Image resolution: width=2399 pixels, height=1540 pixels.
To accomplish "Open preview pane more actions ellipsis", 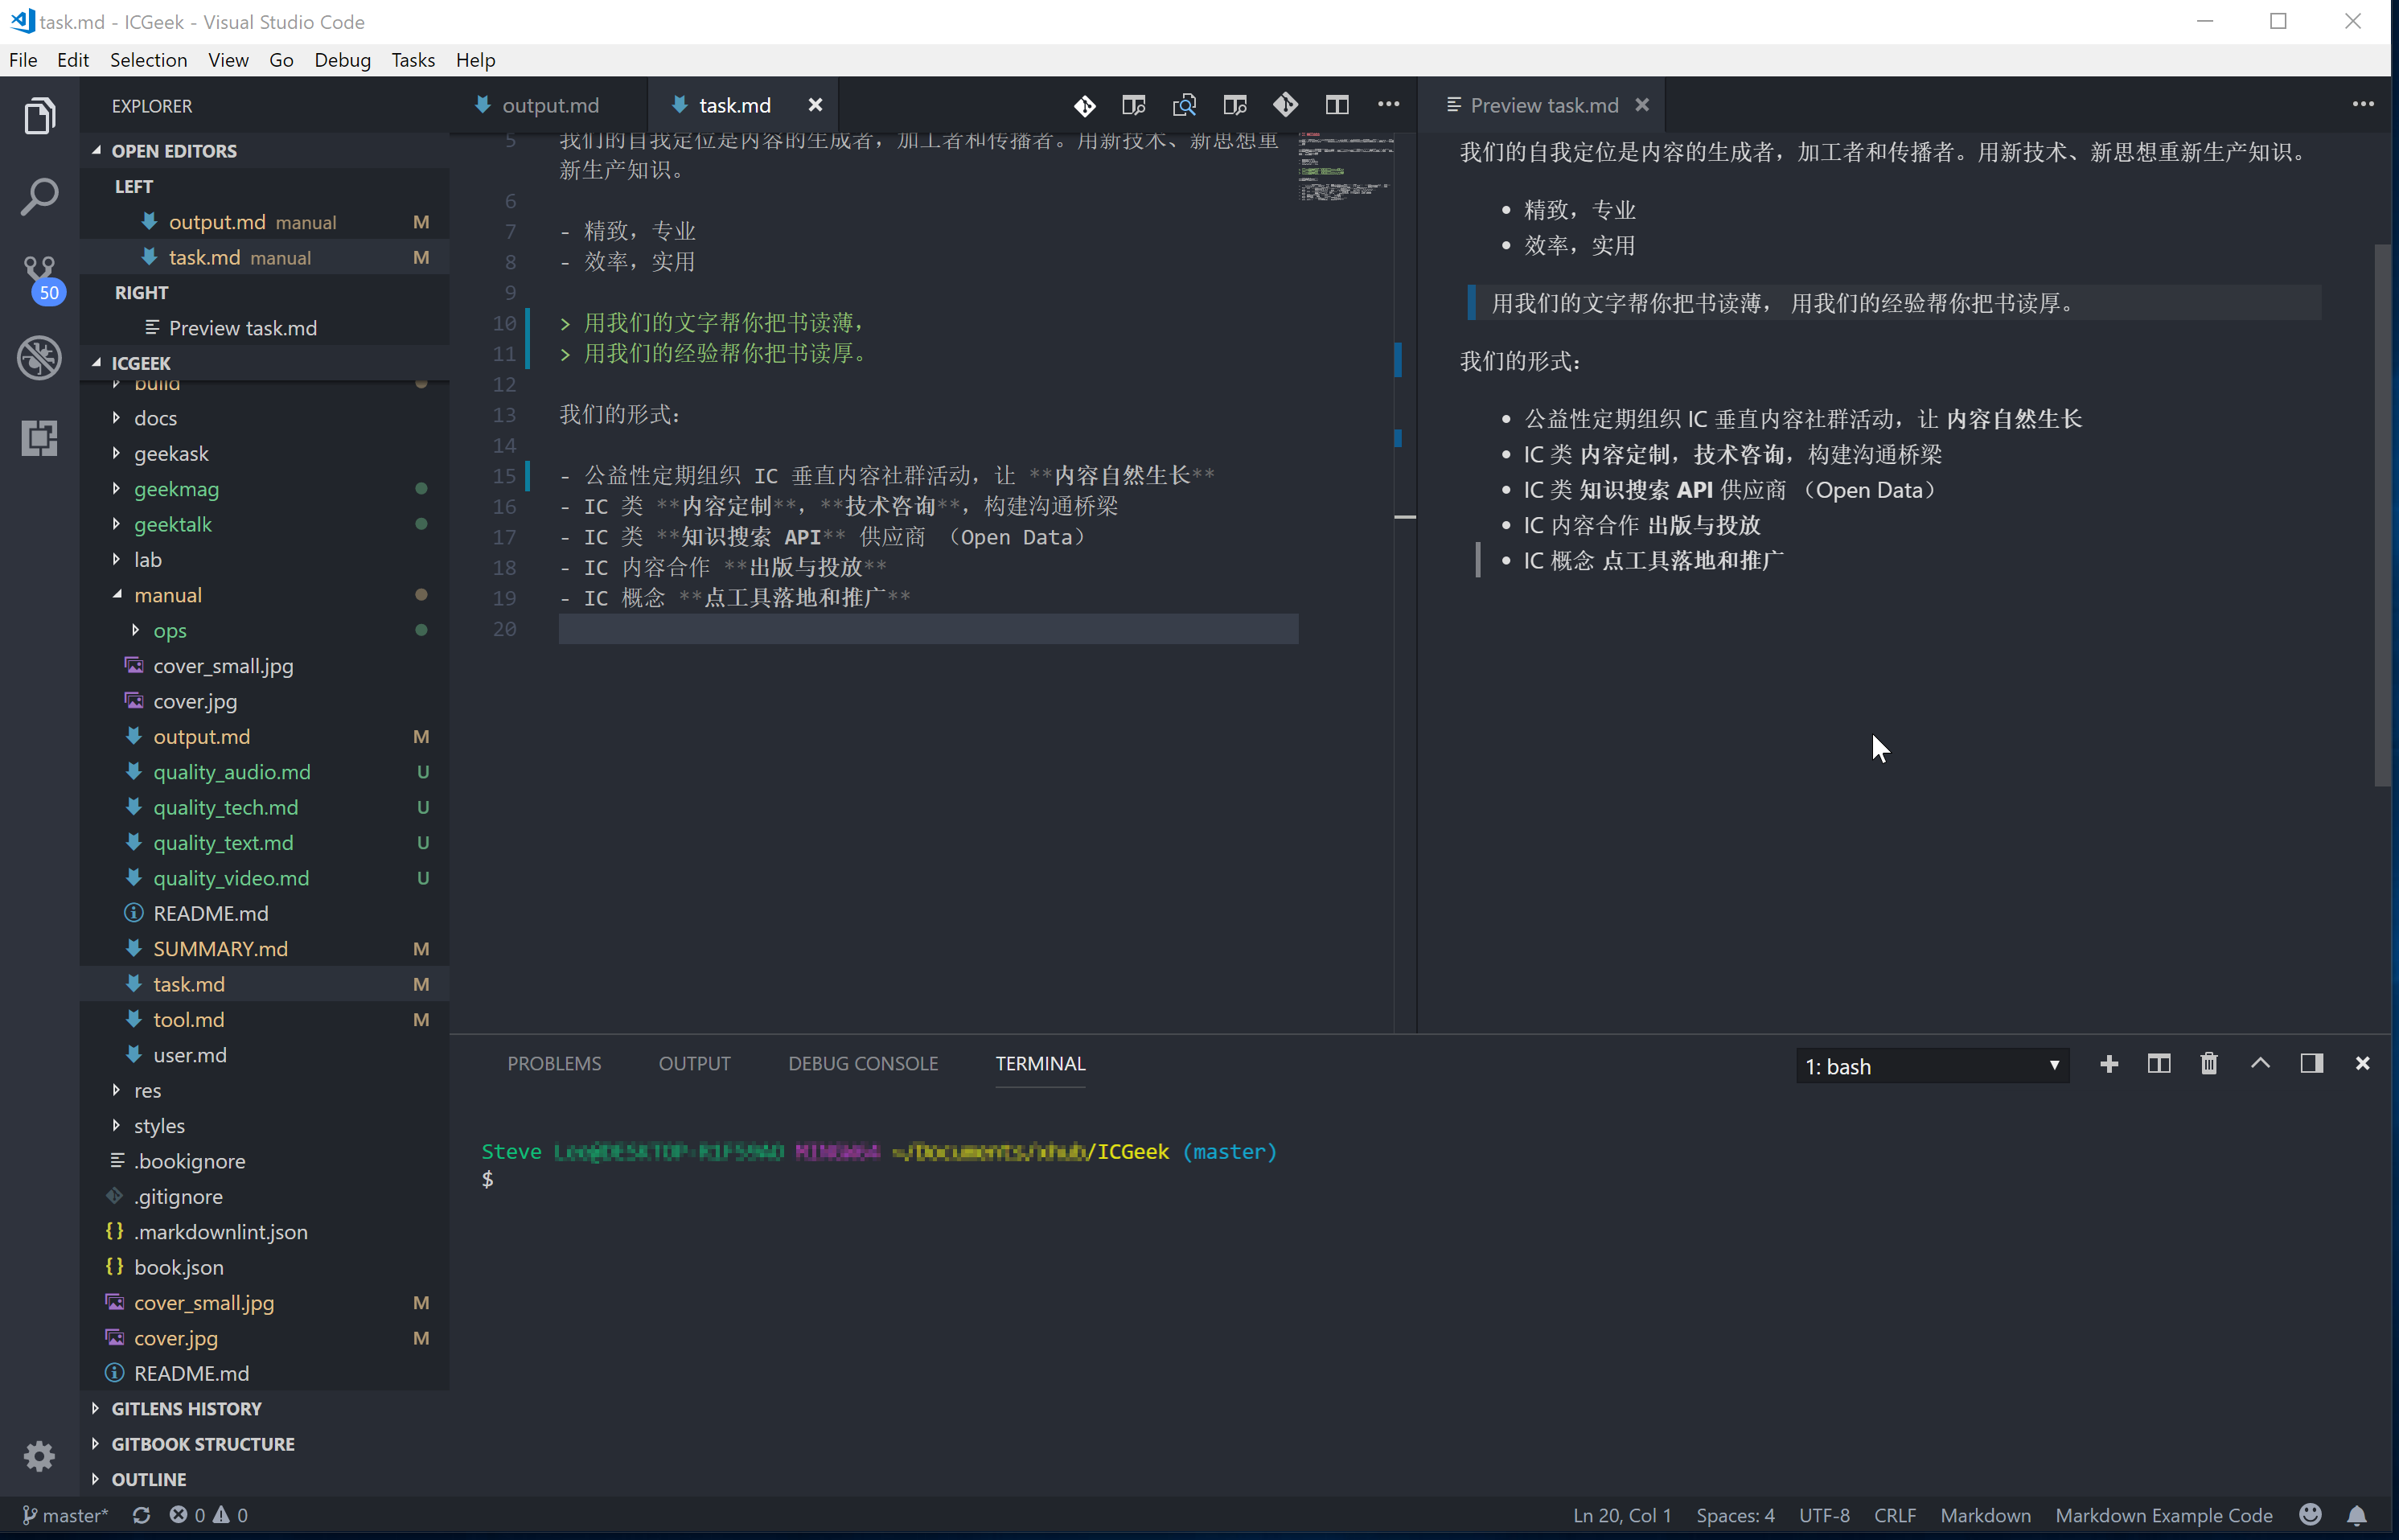I will click(2362, 104).
